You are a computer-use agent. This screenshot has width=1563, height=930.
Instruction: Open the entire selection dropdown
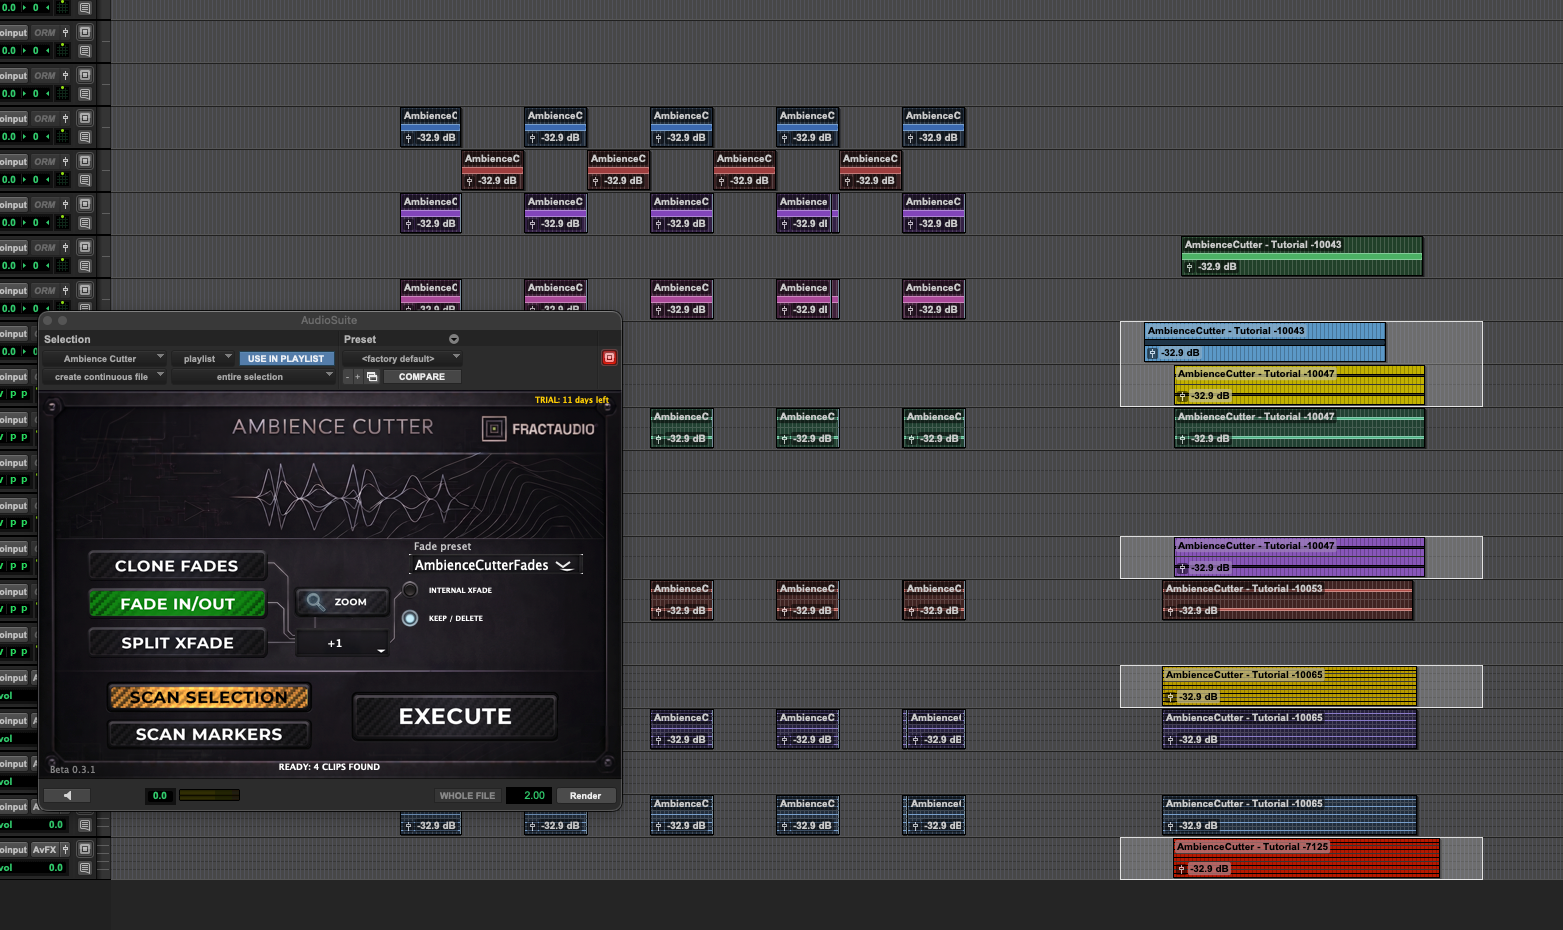click(253, 377)
